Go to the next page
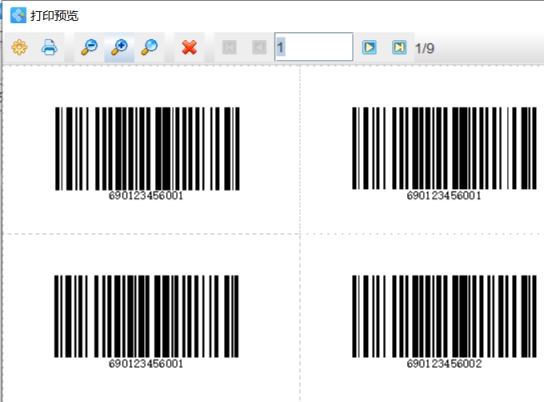 [369, 48]
